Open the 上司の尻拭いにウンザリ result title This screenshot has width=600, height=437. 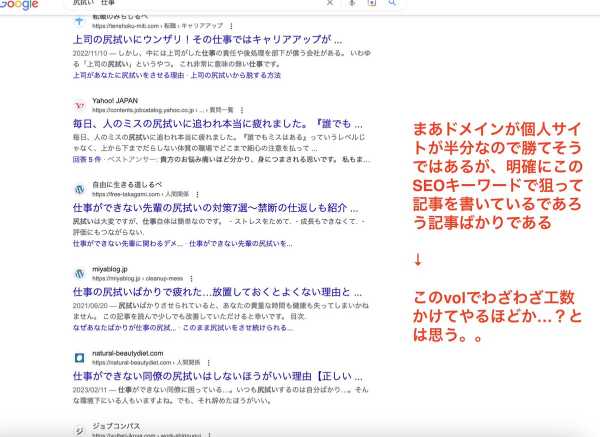point(207,39)
